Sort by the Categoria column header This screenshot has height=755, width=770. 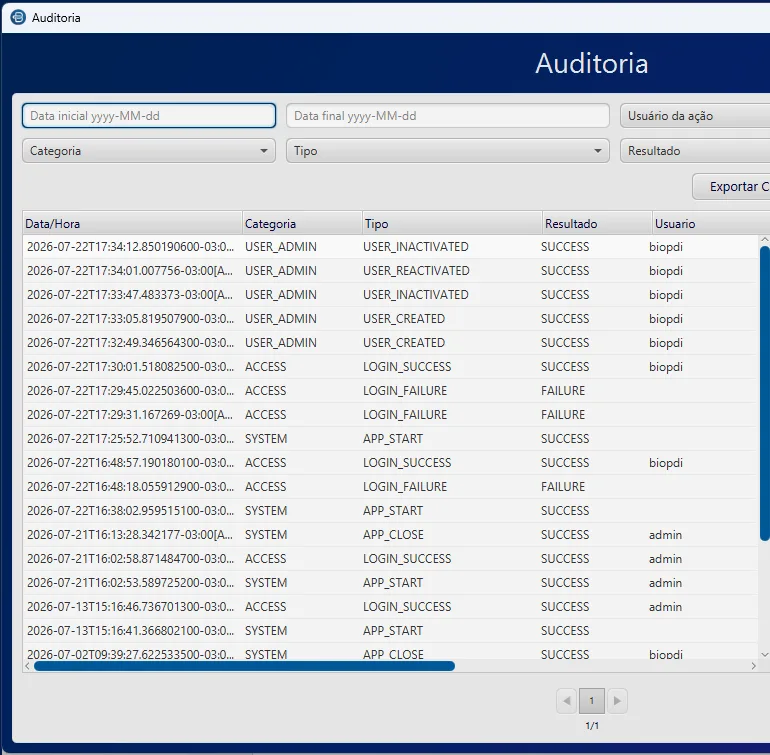tap(302, 224)
